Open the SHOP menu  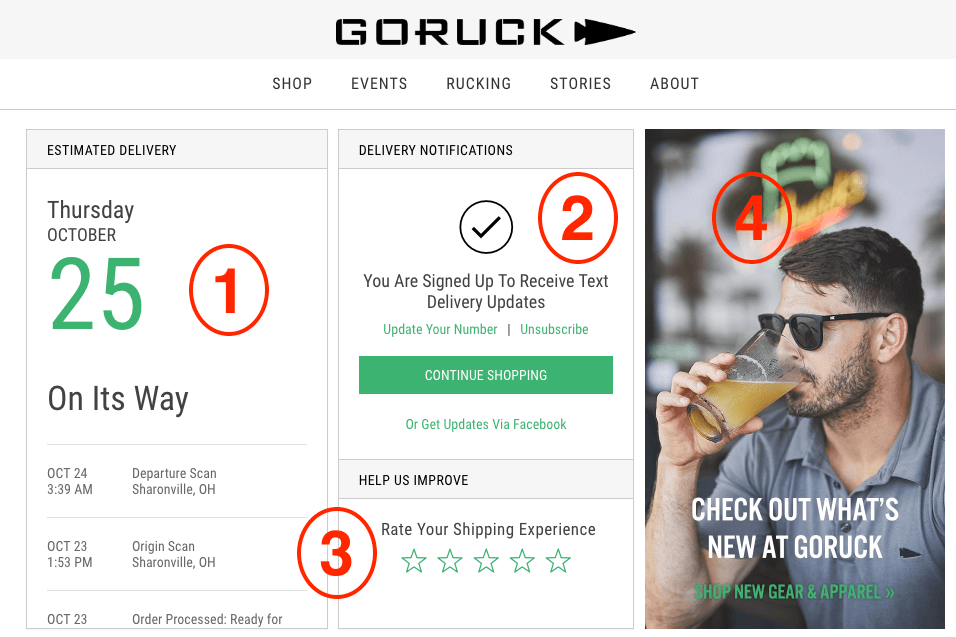292,84
